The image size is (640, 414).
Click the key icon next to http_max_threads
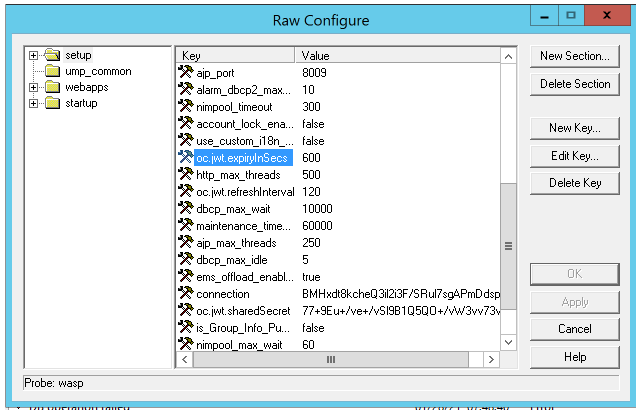click(x=185, y=175)
